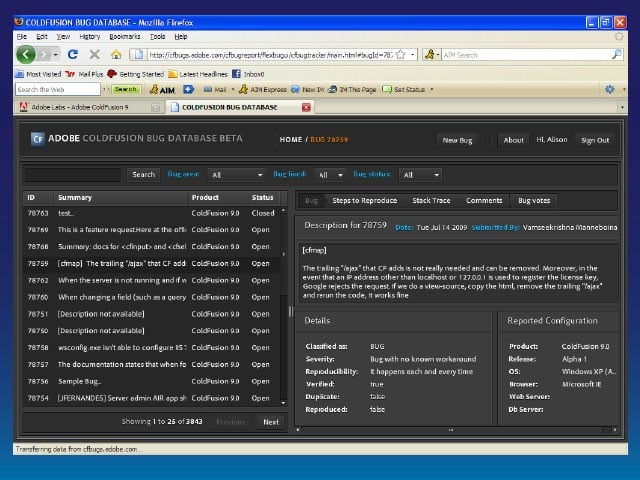Click the bug Search button

point(143,175)
